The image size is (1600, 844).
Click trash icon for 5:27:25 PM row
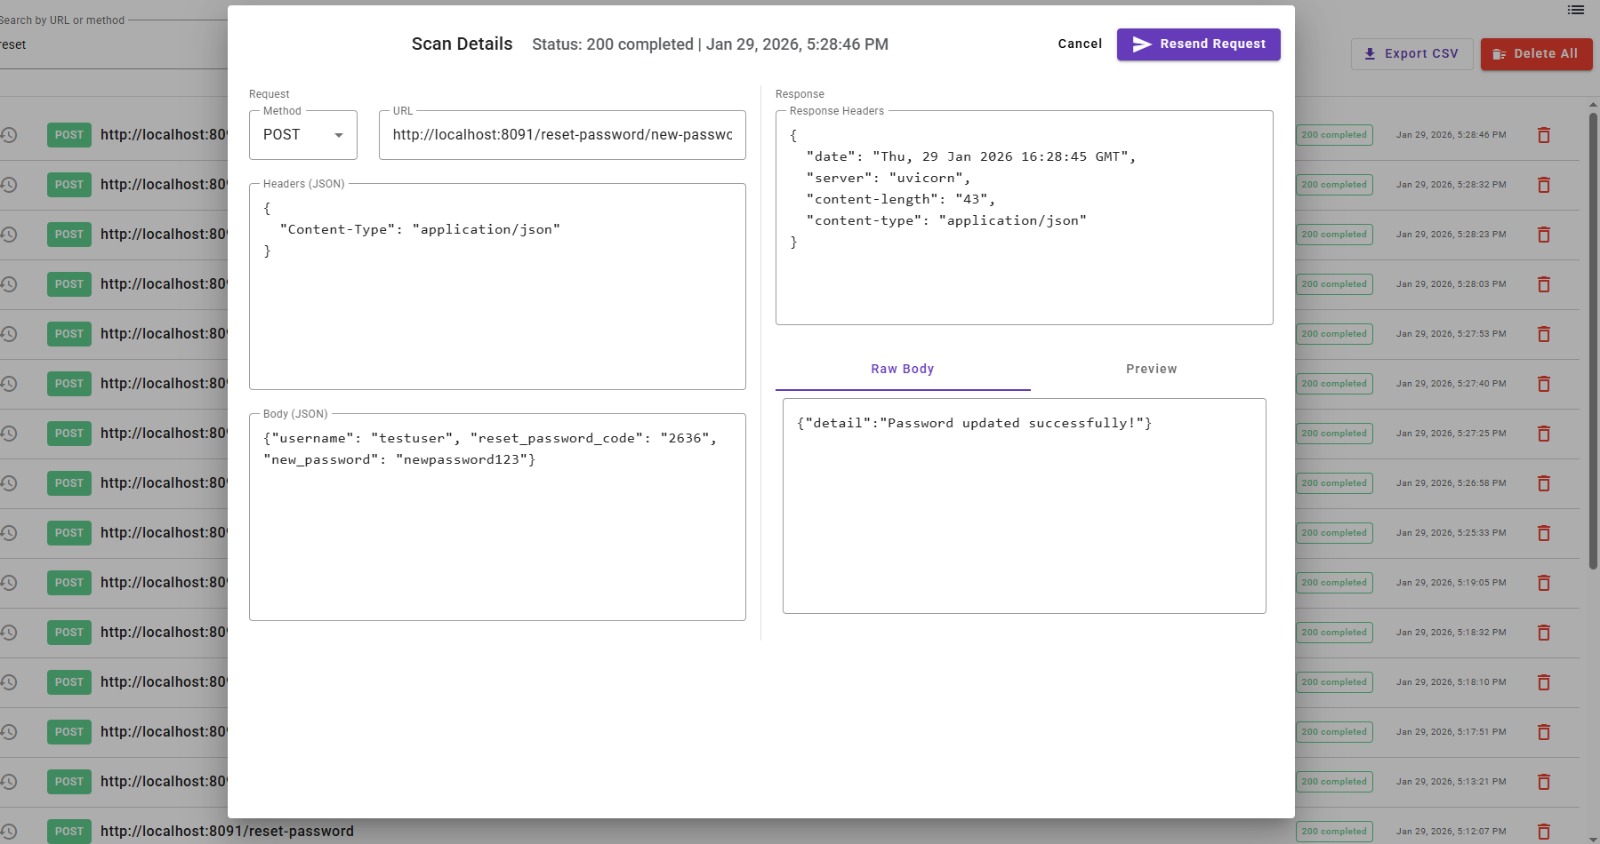pyautogui.click(x=1543, y=434)
